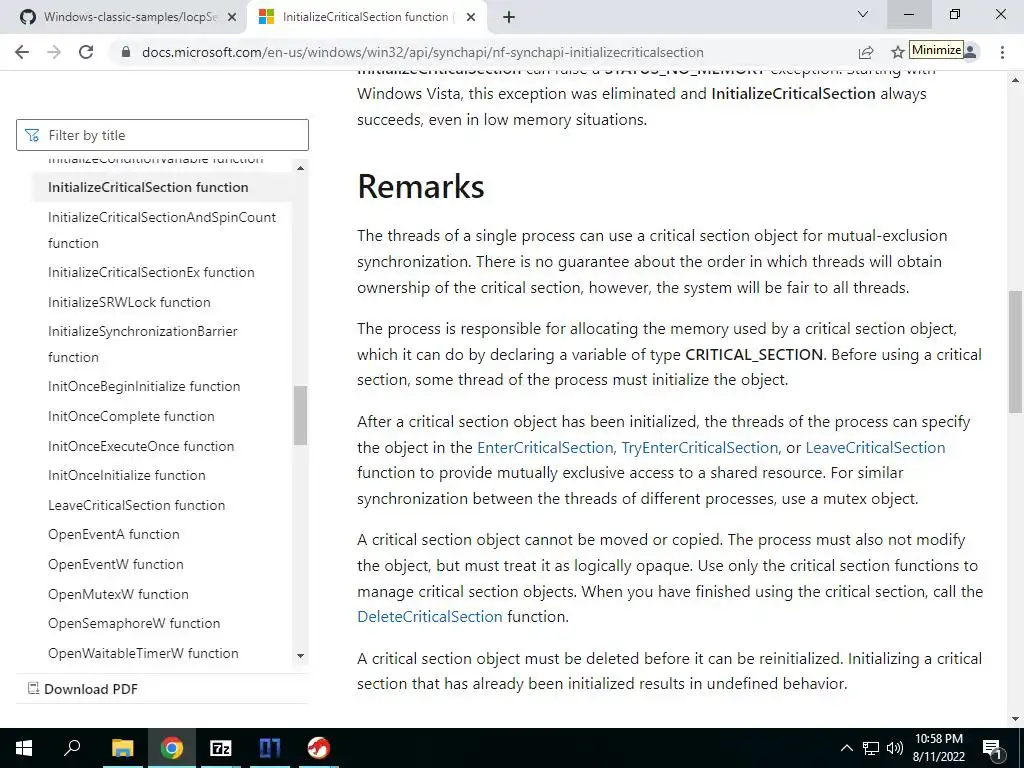Open OpenEventA function entry

pyautogui.click(x=114, y=534)
